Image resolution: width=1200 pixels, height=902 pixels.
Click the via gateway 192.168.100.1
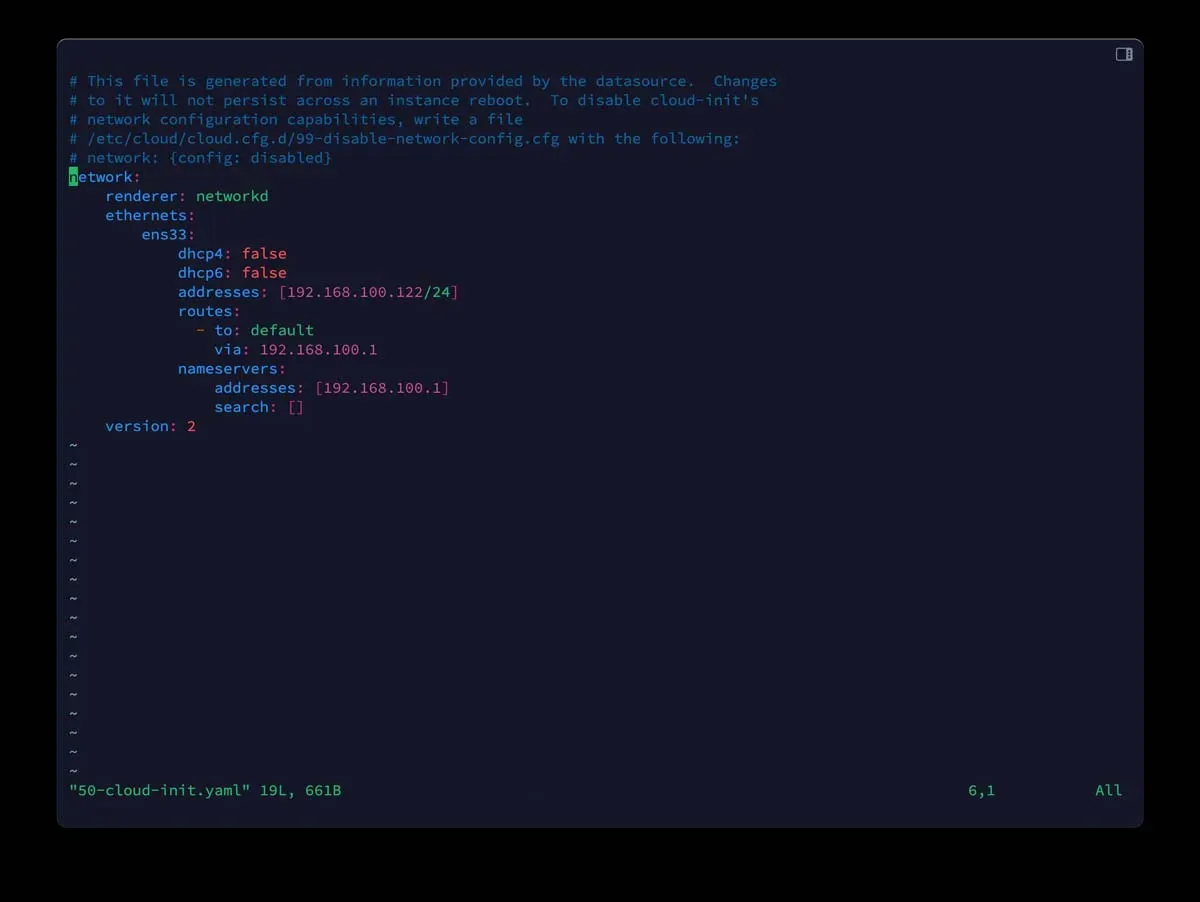[318, 349]
